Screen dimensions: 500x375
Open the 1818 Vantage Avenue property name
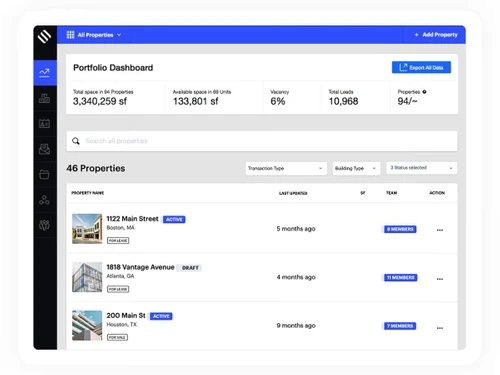(x=140, y=267)
